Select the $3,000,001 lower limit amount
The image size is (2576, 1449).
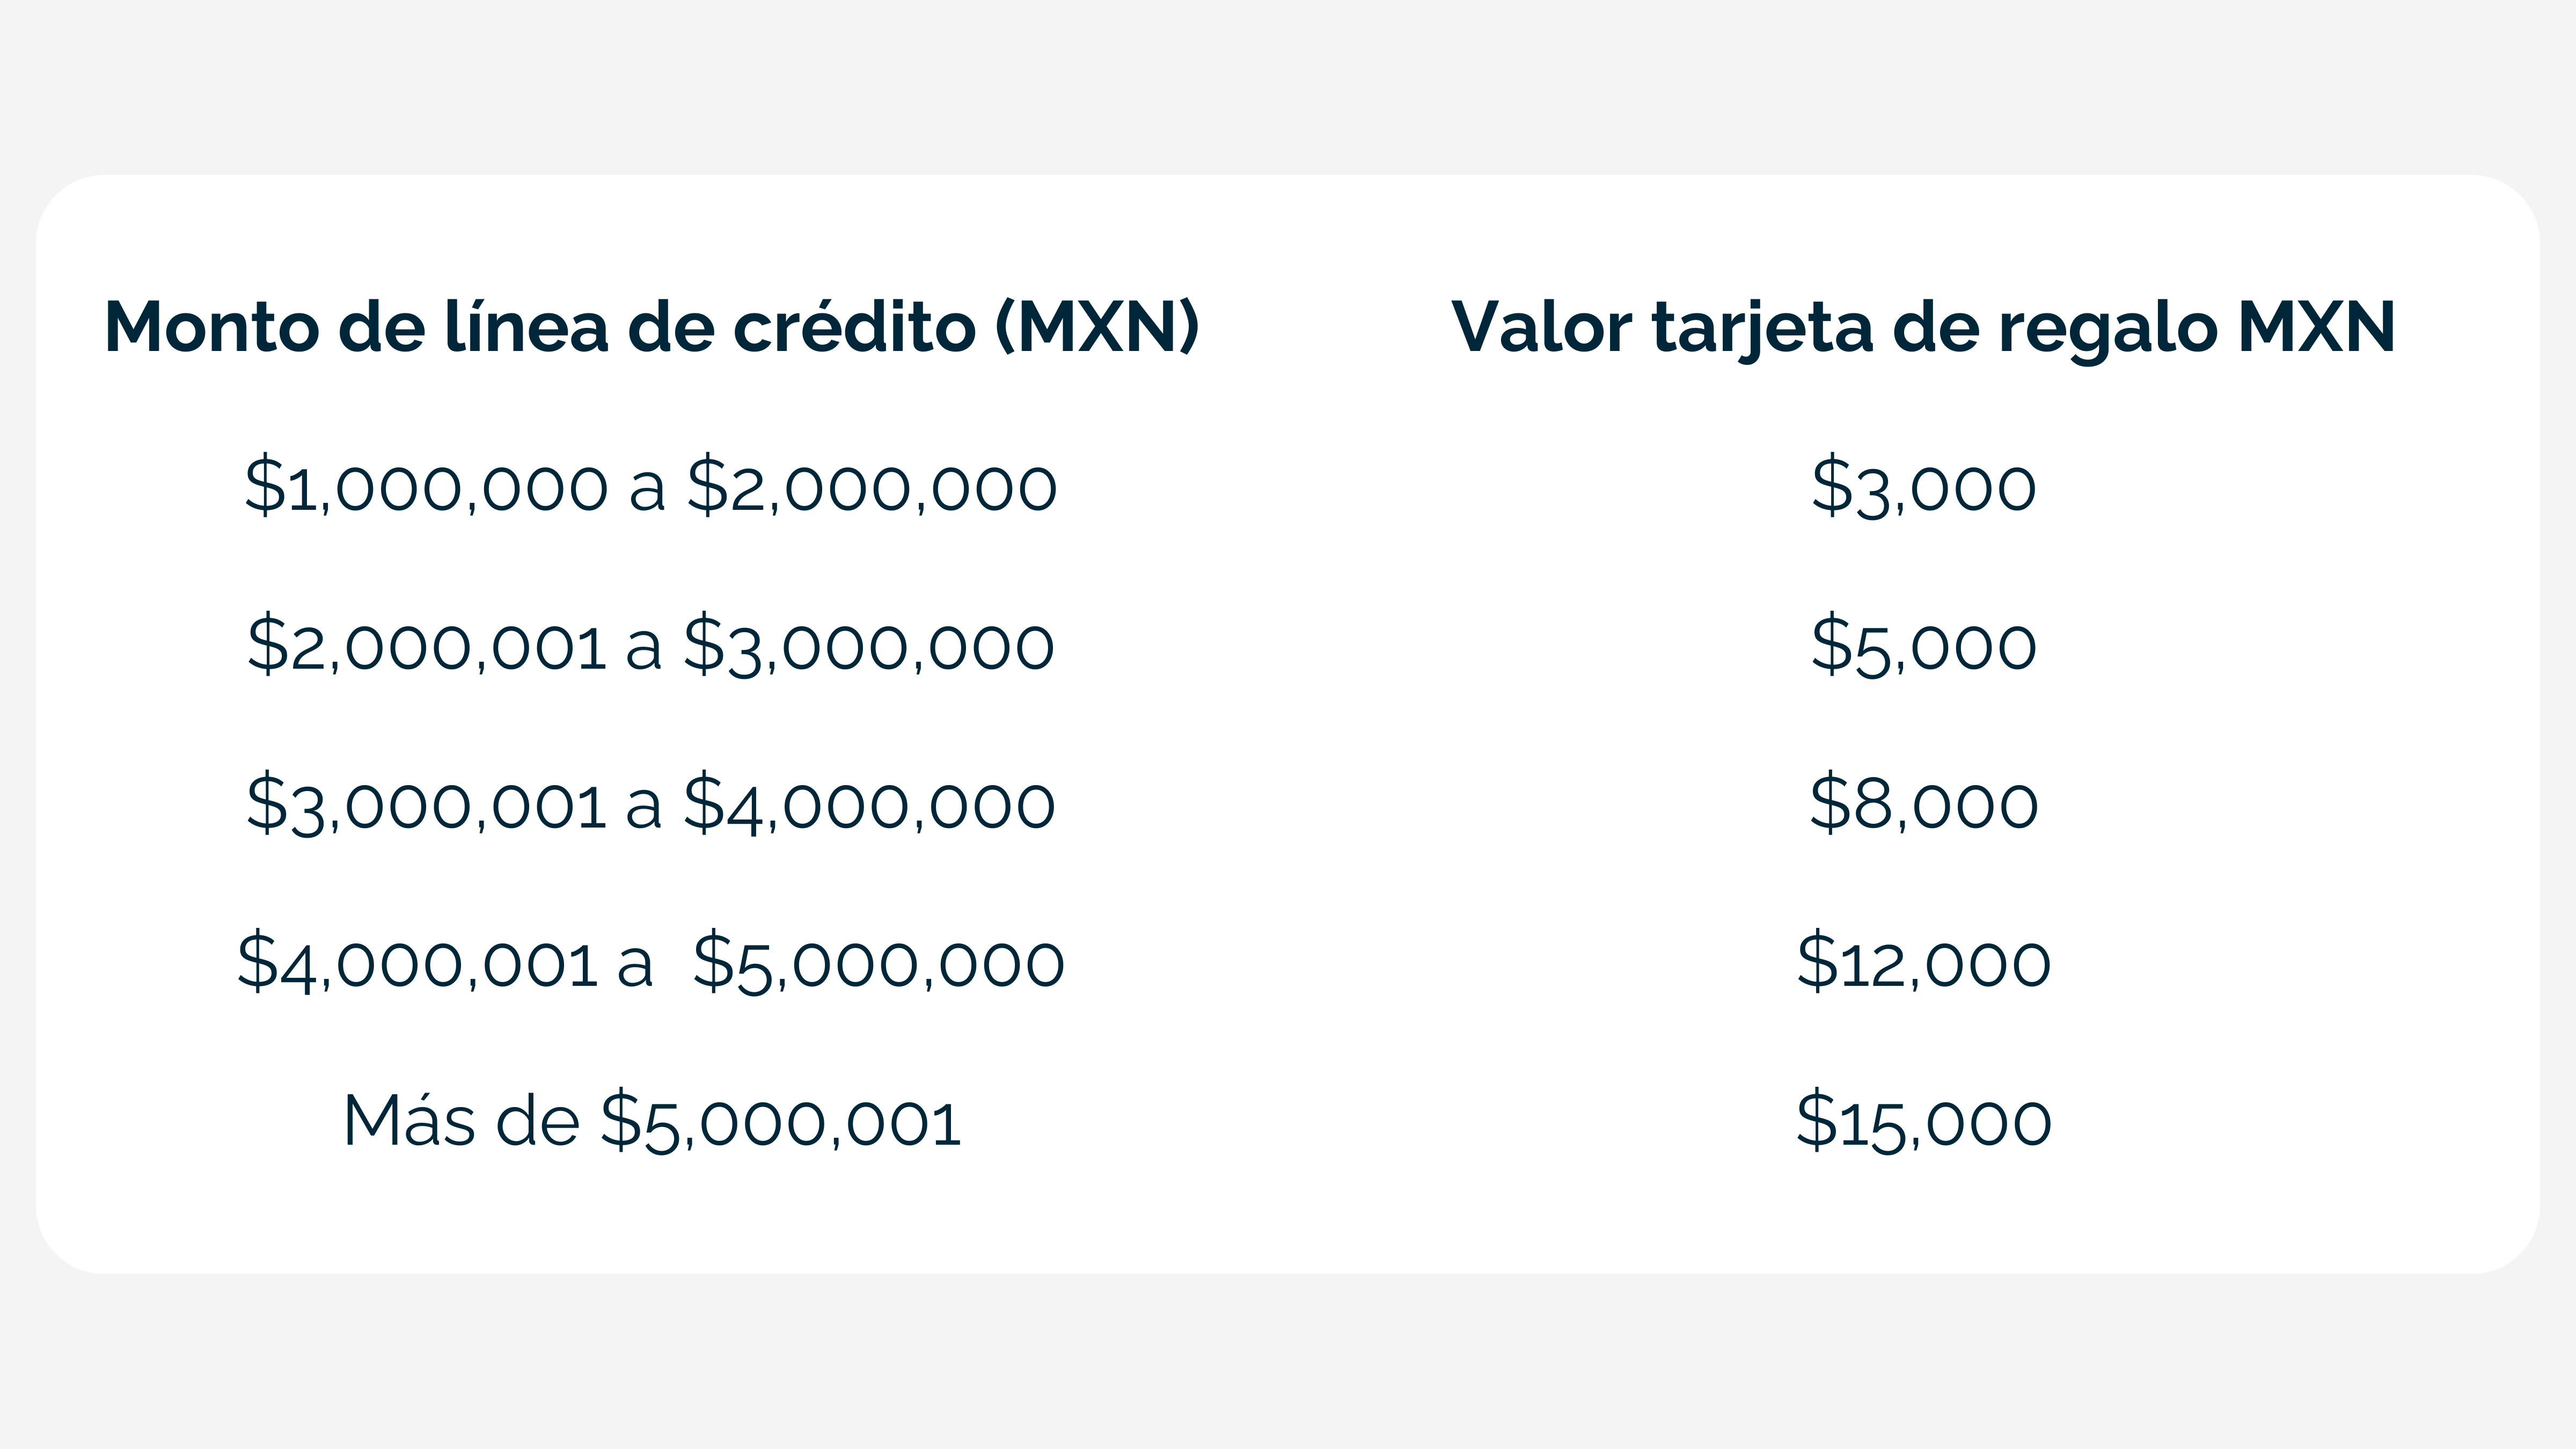coord(426,804)
